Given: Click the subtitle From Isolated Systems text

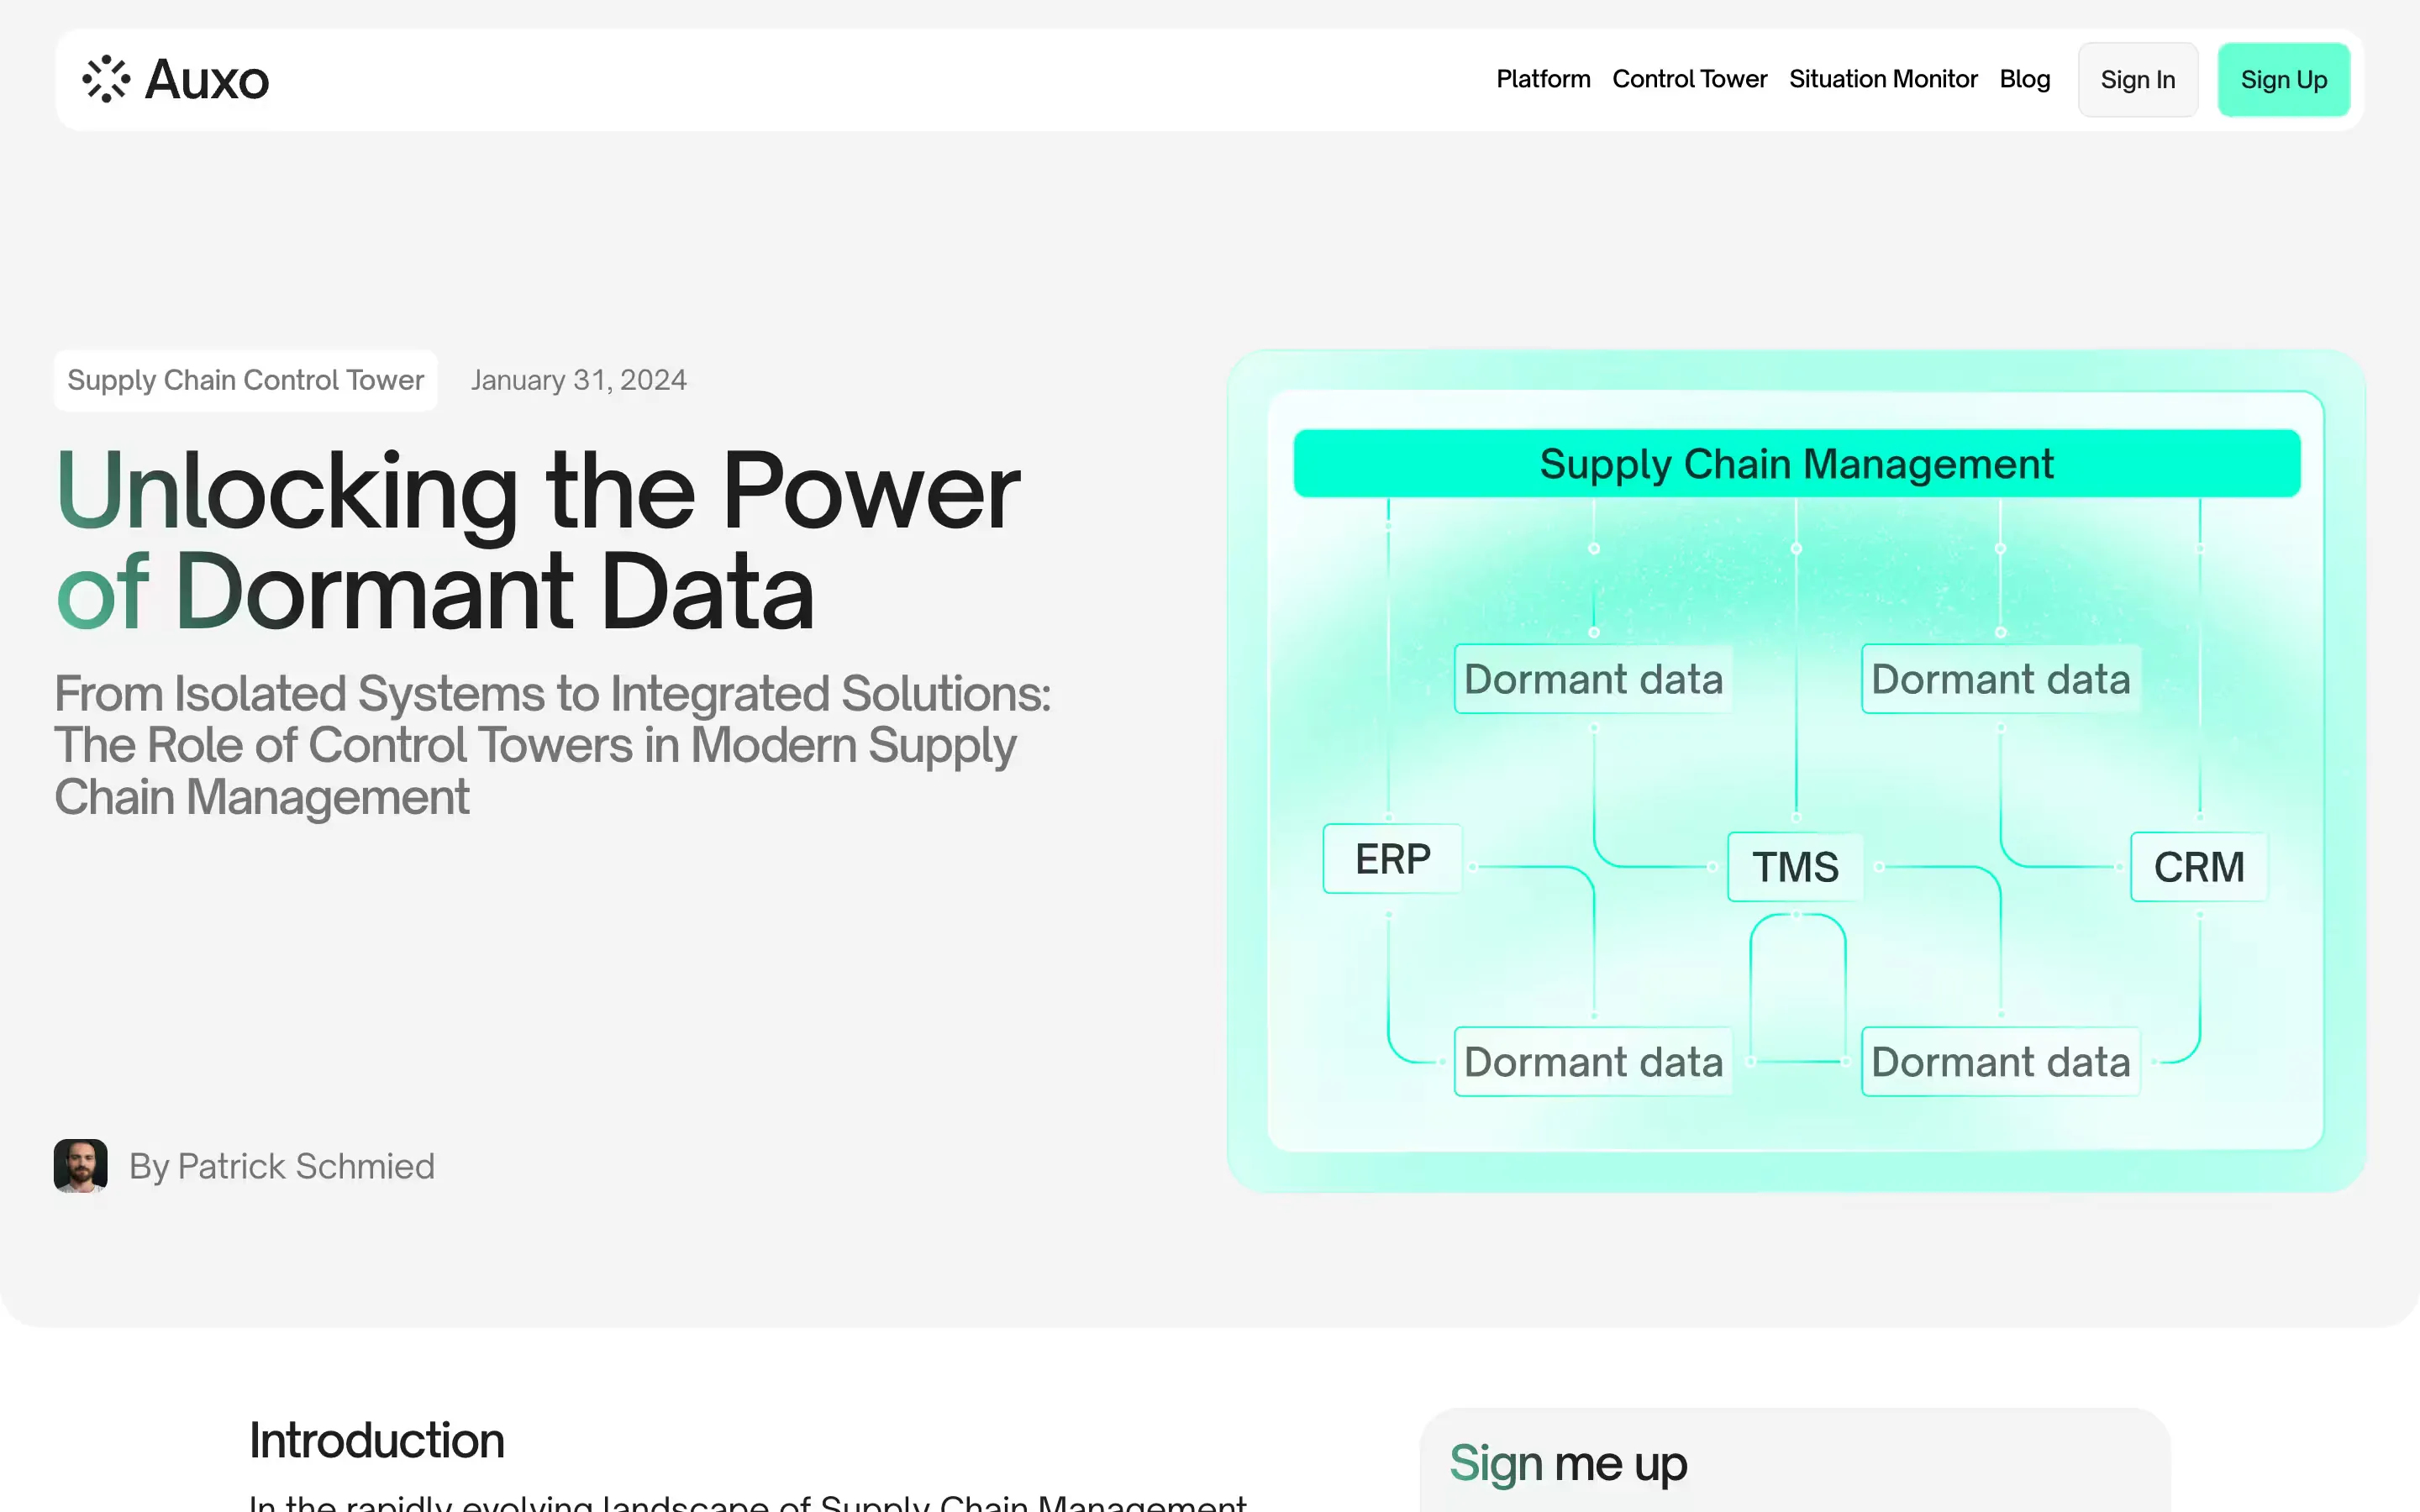Looking at the screenshot, I should (x=553, y=745).
